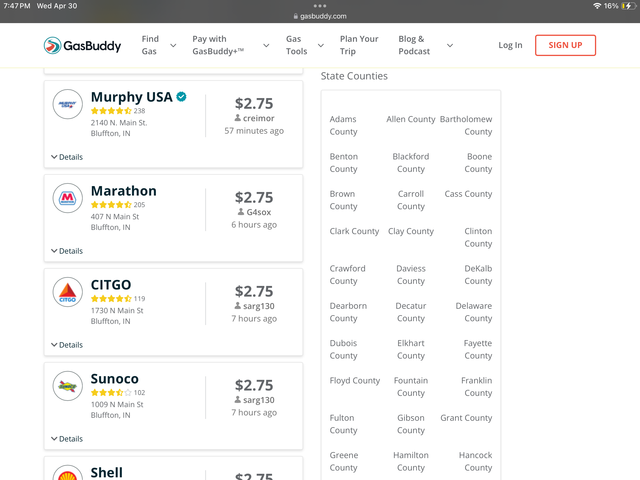The width and height of the screenshot is (640, 480).
Task: Click the Log In link
Action: pos(510,45)
